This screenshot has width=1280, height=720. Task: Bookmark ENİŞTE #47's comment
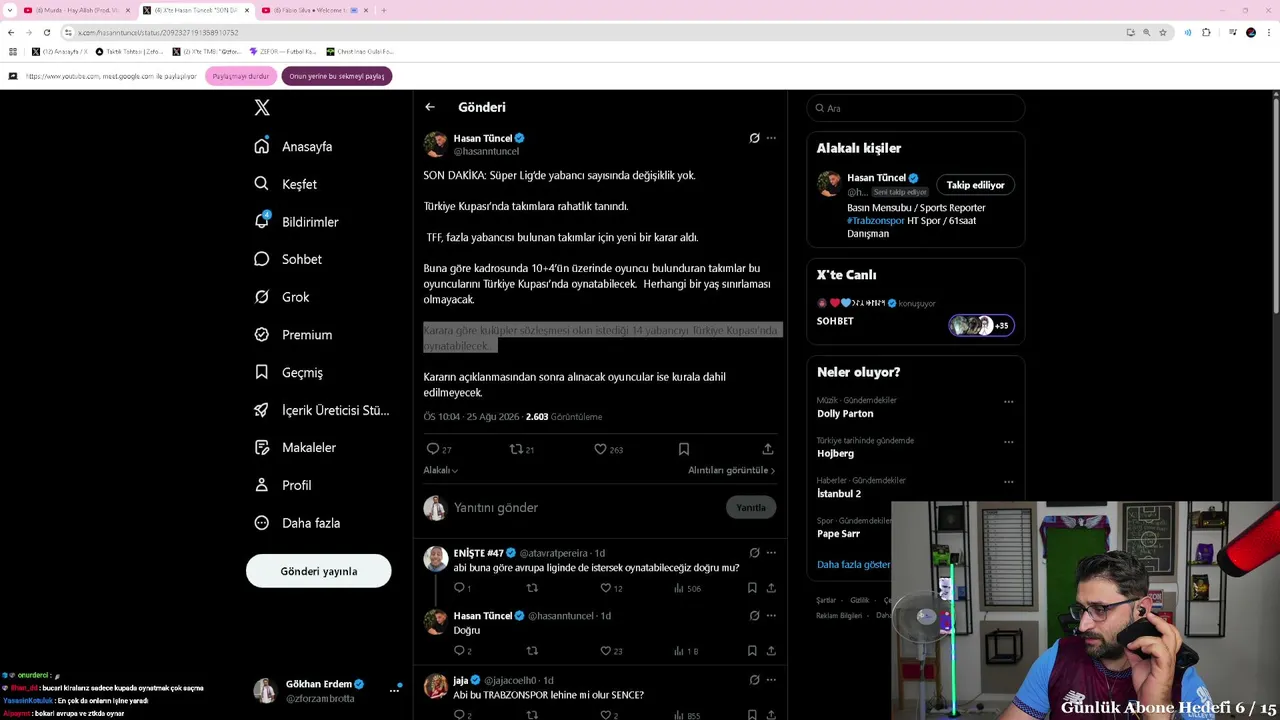[752, 588]
